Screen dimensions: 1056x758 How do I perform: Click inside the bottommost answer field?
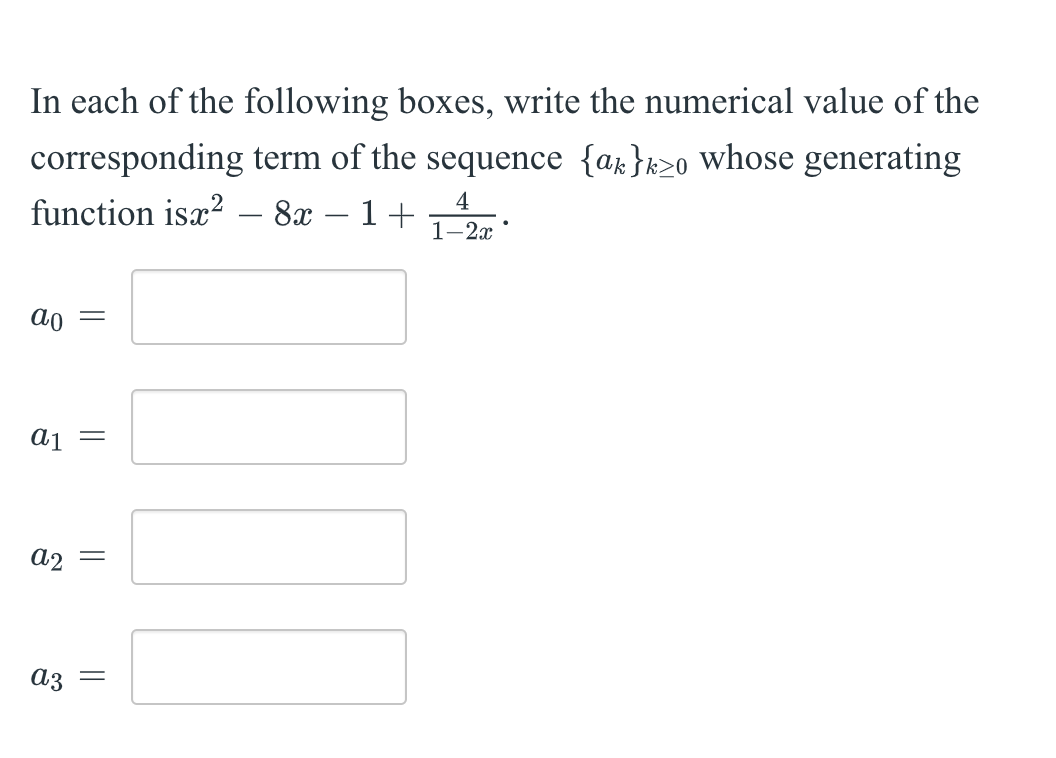tap(267, 667)
